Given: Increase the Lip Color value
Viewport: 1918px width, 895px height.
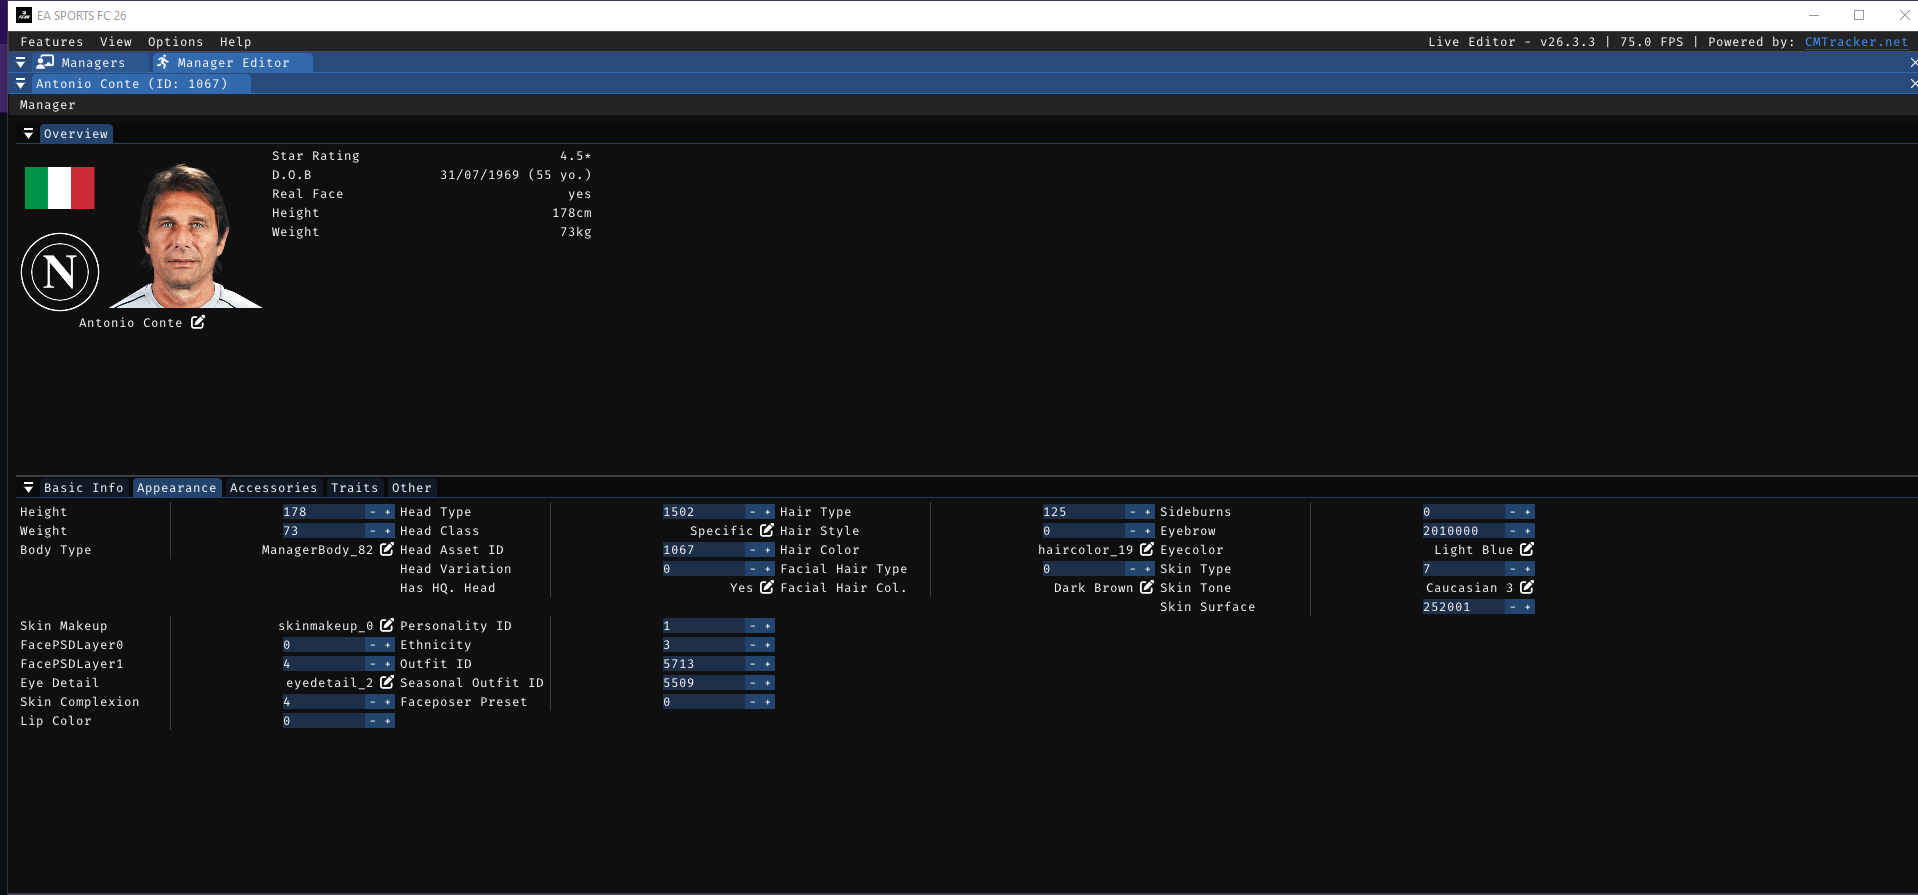Looking at the screenshot, I should 388,721.
